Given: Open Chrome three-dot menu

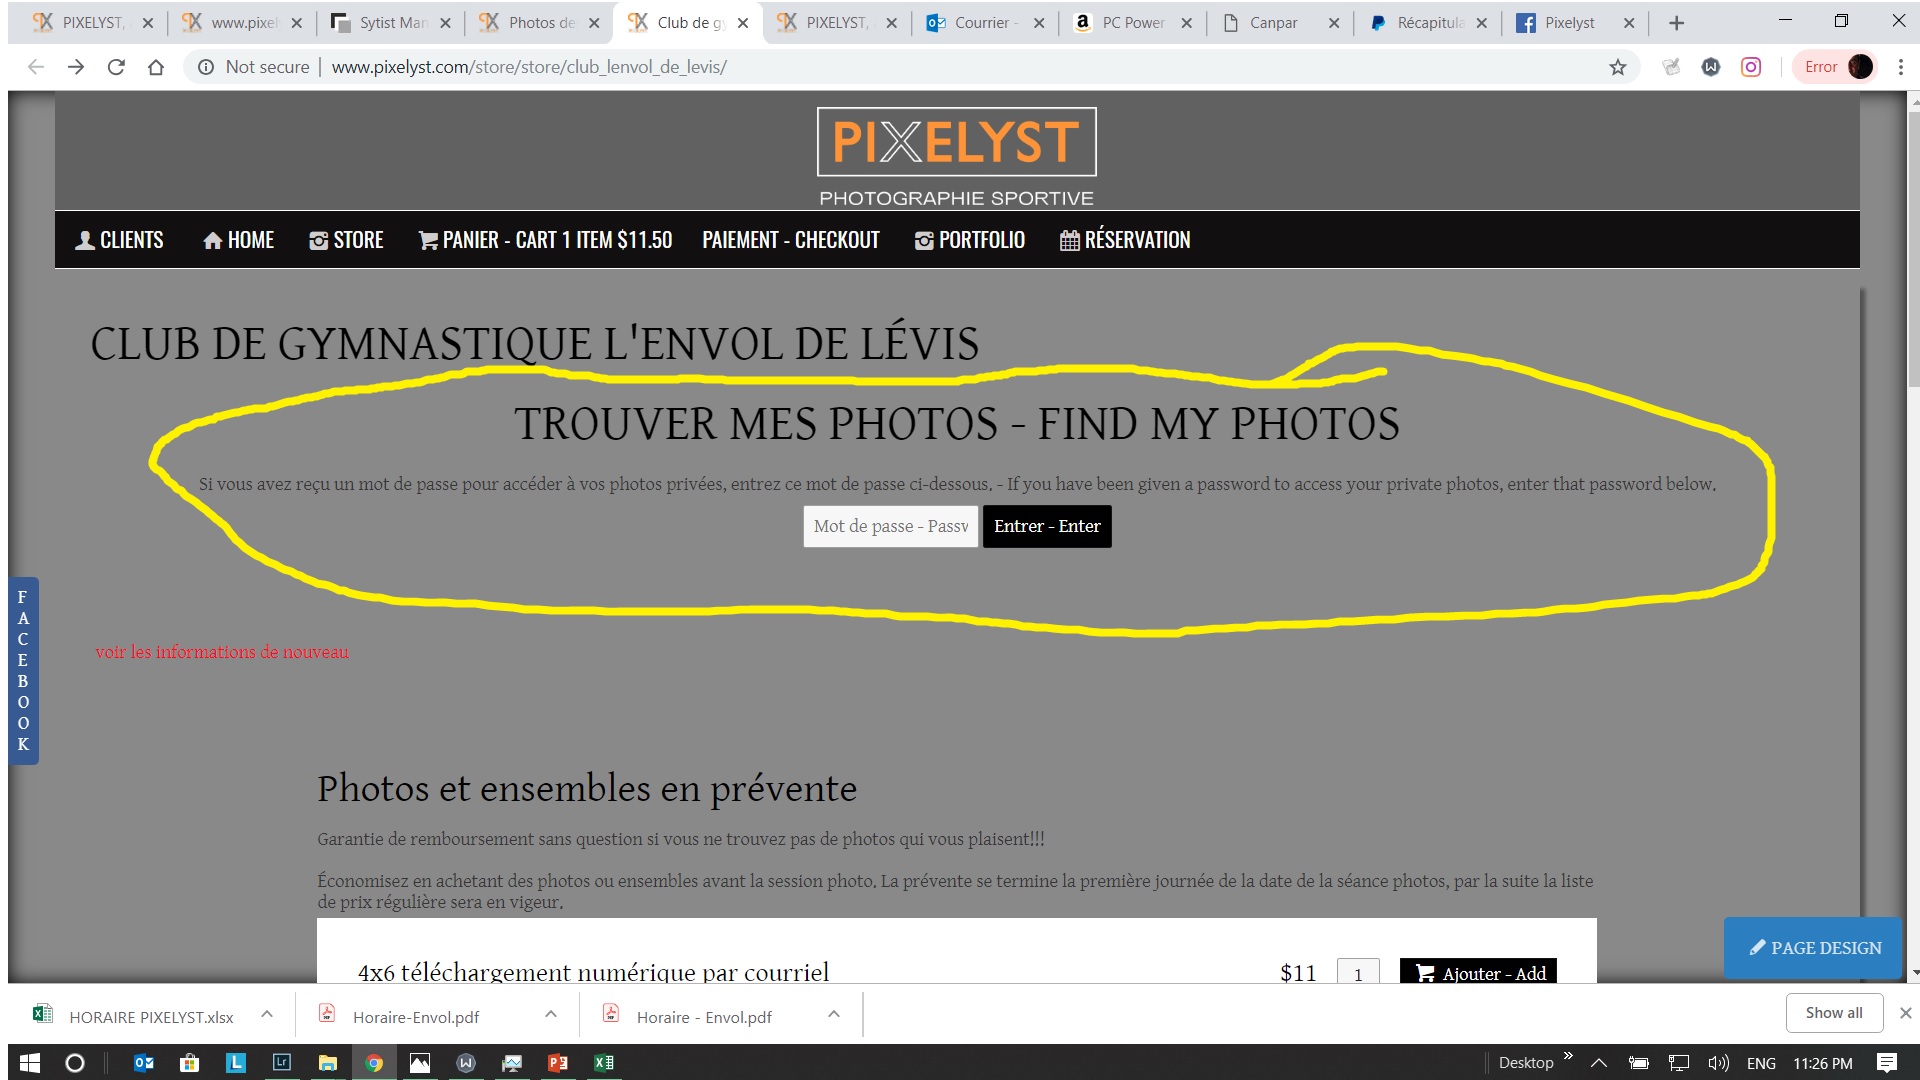Looking at the screenshot, I should [x=1901, y=67].
